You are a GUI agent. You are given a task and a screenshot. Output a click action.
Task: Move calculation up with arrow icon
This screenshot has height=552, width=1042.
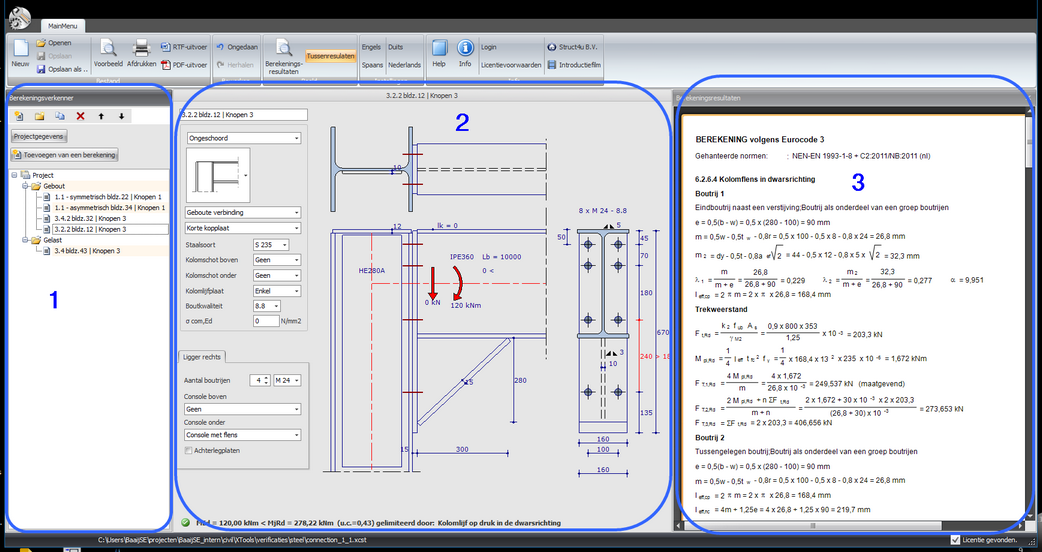pyautogui.click(x=101, y=116)
